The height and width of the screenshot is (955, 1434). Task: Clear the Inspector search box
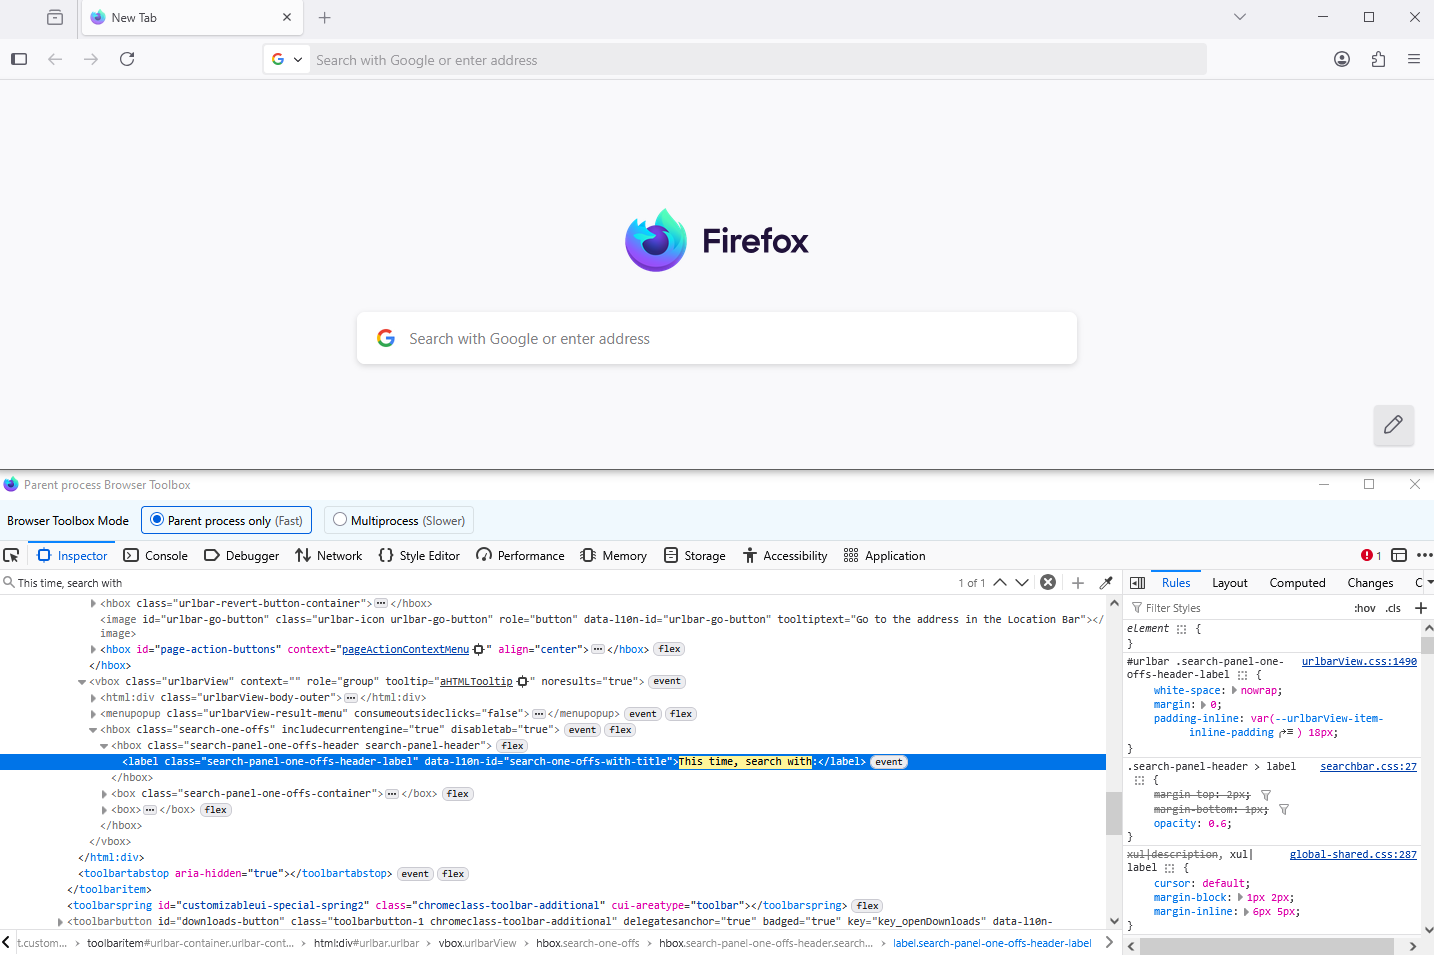coord(1048,582)
